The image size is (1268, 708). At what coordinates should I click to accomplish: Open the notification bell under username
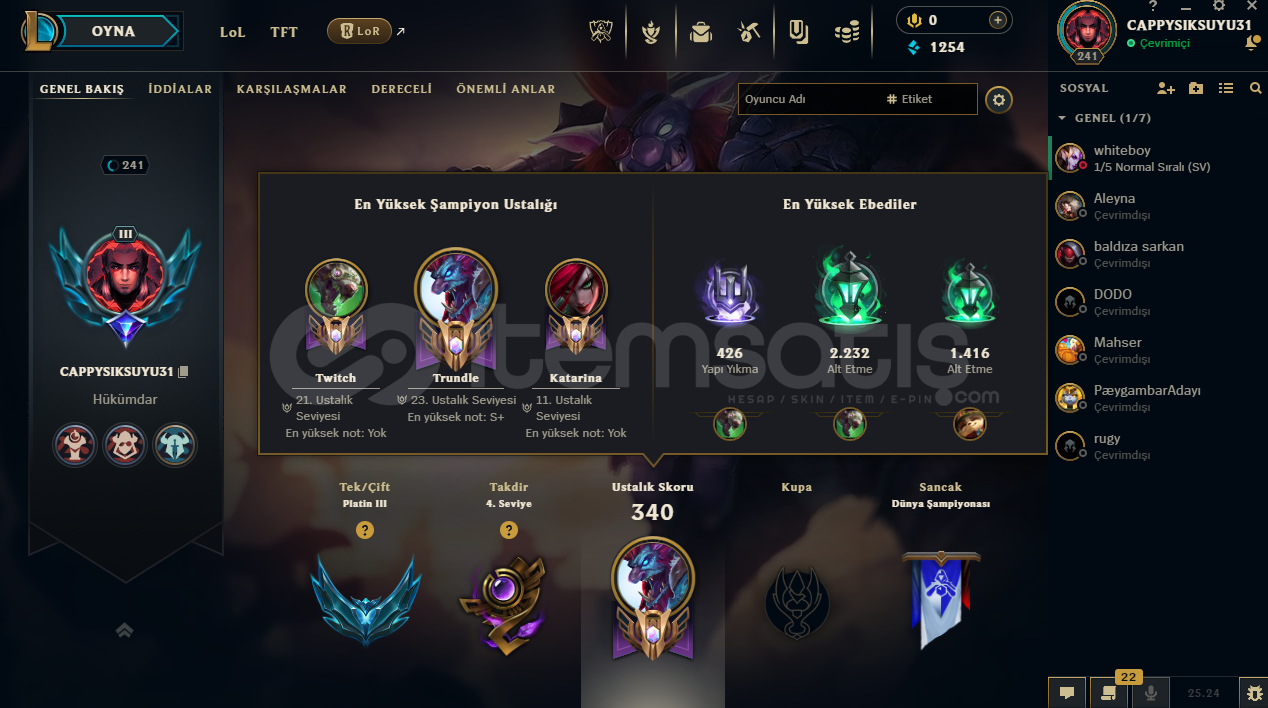[1252, 43]
